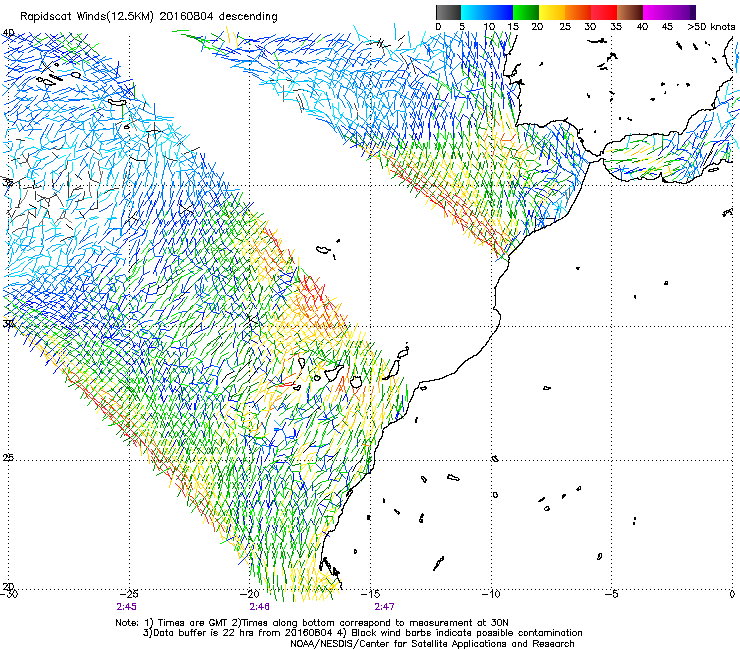Click the purple '2:45' time label
The image size is (740, 650).
[126, 607]
